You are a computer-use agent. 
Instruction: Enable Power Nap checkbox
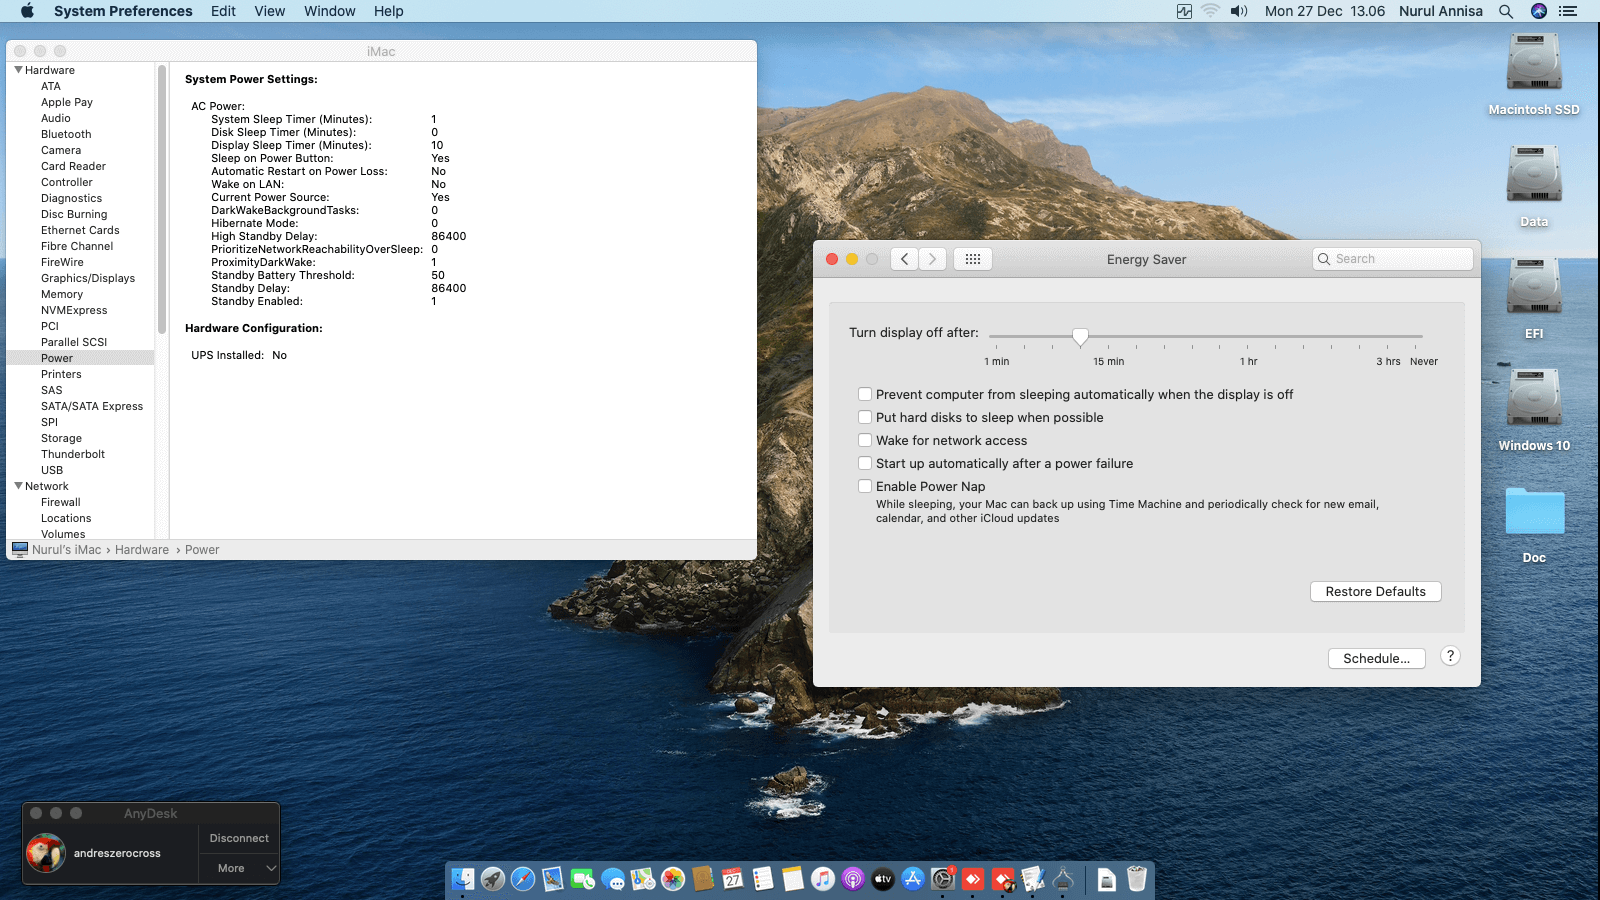pyautogui.click(x=865, y=486)
